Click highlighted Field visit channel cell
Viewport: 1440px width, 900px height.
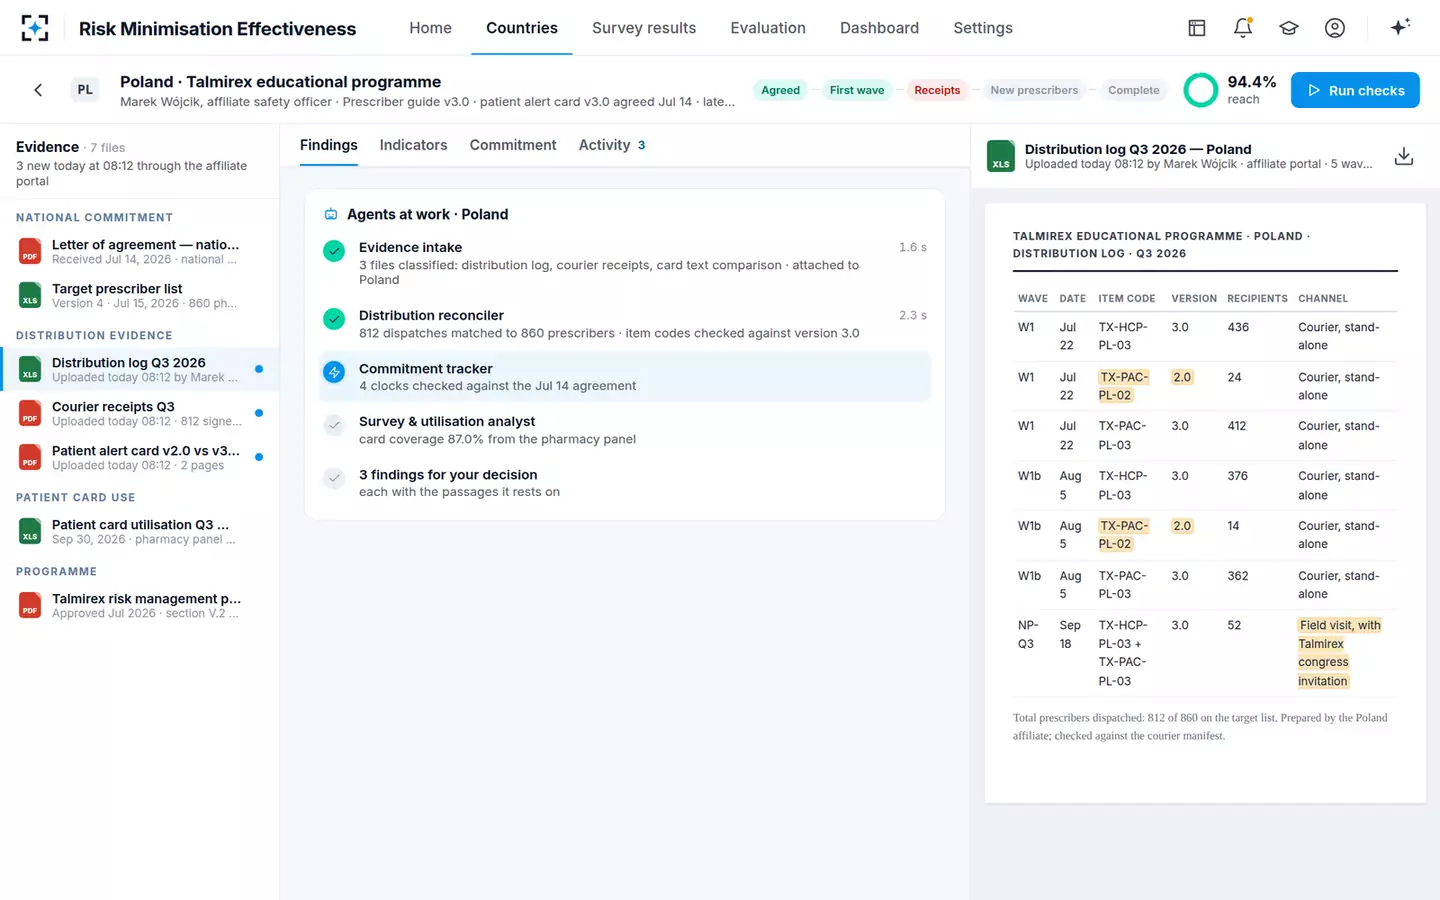(x=1339, y=653)
